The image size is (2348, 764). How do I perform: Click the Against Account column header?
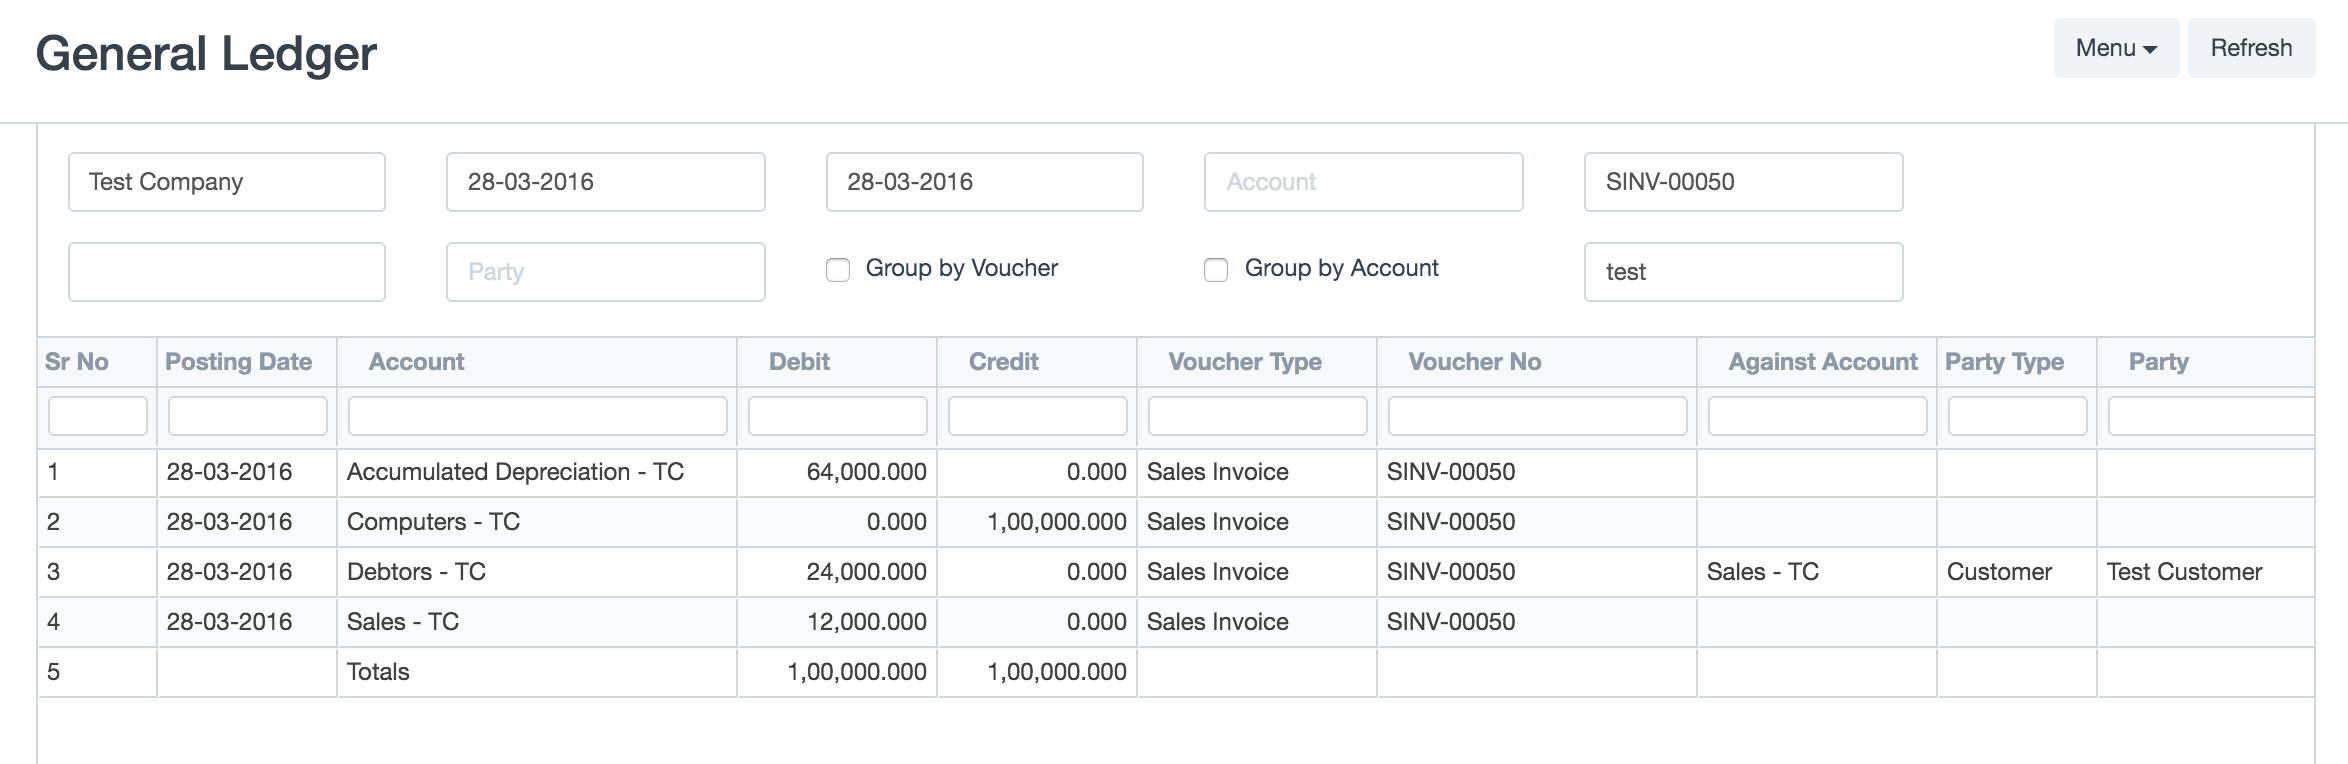(x=1822, y=362)
